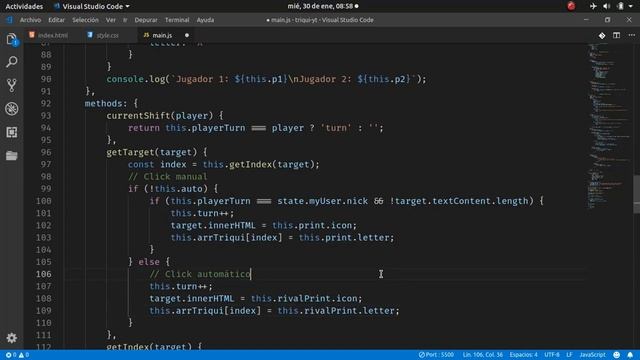Image resolution: width=640 pixels, height=360 pixels.
Task: Click on 'this.print.letter' on line 103
Action: coord(344,238)
